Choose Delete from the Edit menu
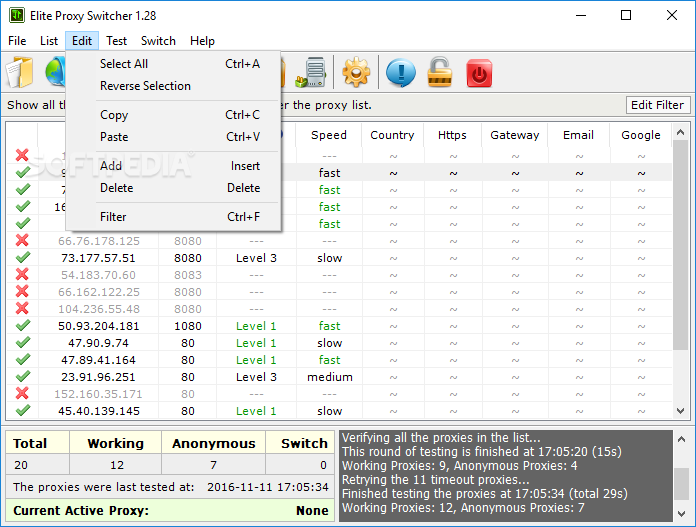Viewport: 696px width, 527px height. (x=173, y=188)
